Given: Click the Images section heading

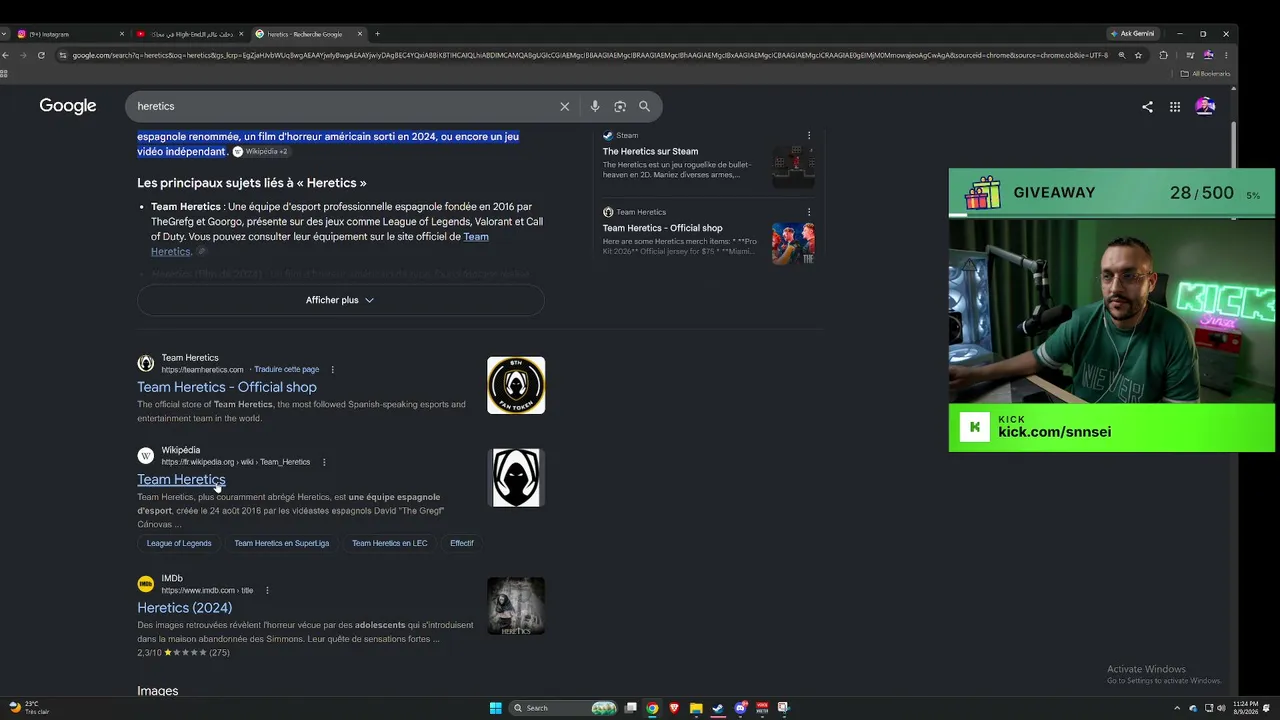Looking at the screenshot, I should (158, 691).
